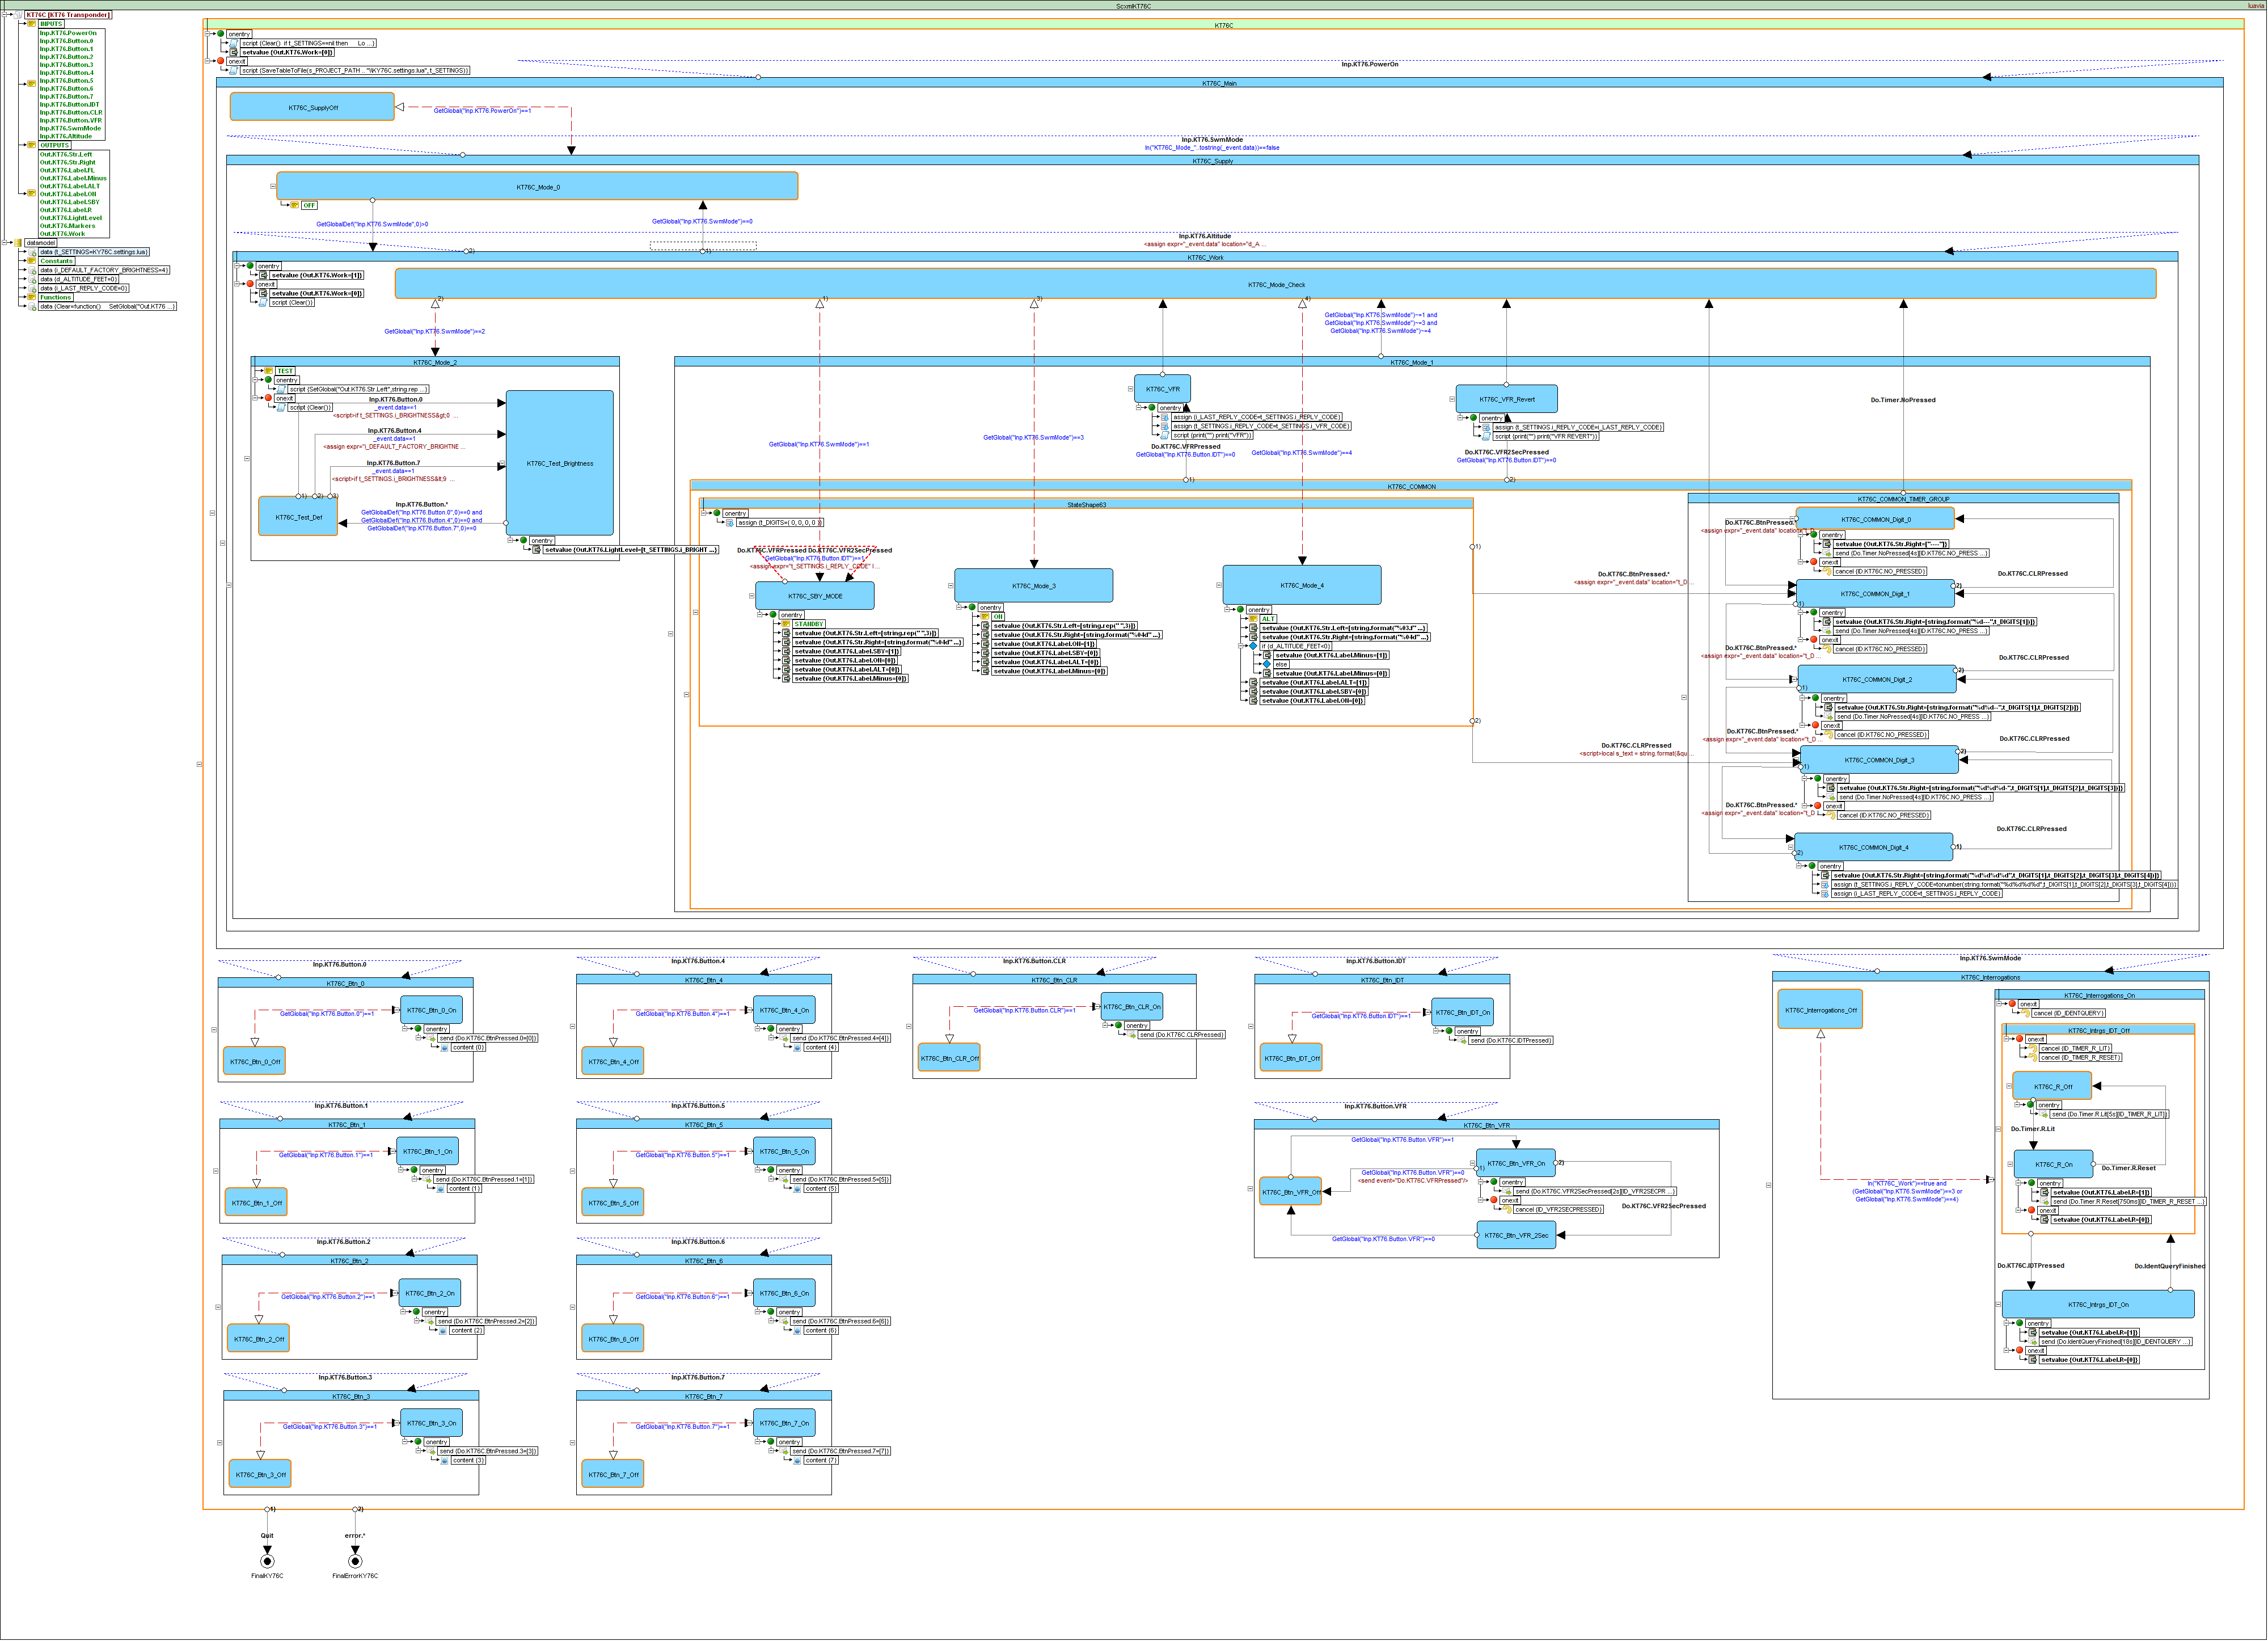Select the KT76C_Interrogations_Off state

pyautogui.click(x=1820, y=1010)
